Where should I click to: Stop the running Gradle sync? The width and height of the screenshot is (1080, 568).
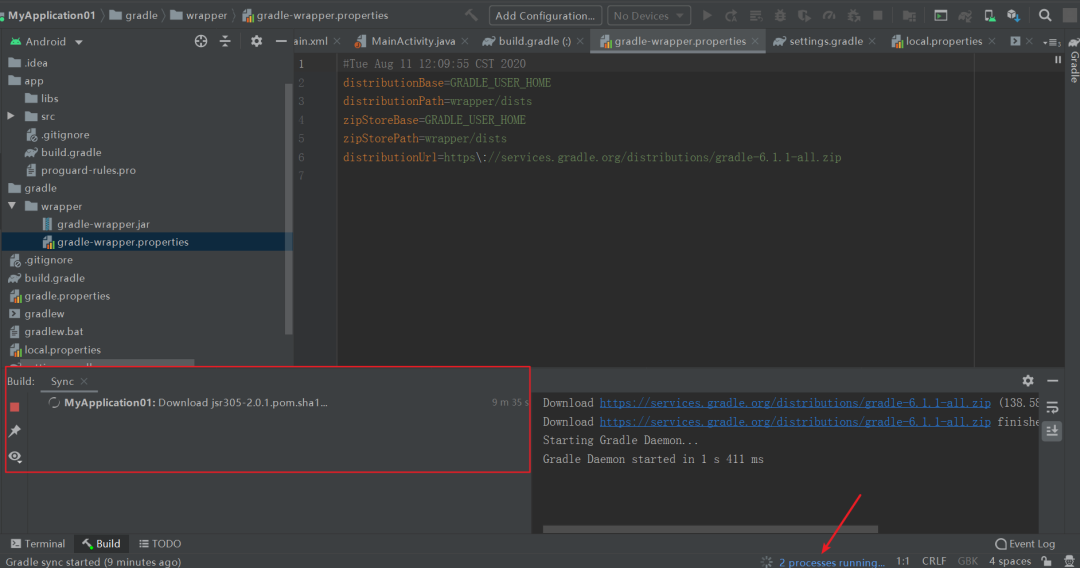point(14,407)
